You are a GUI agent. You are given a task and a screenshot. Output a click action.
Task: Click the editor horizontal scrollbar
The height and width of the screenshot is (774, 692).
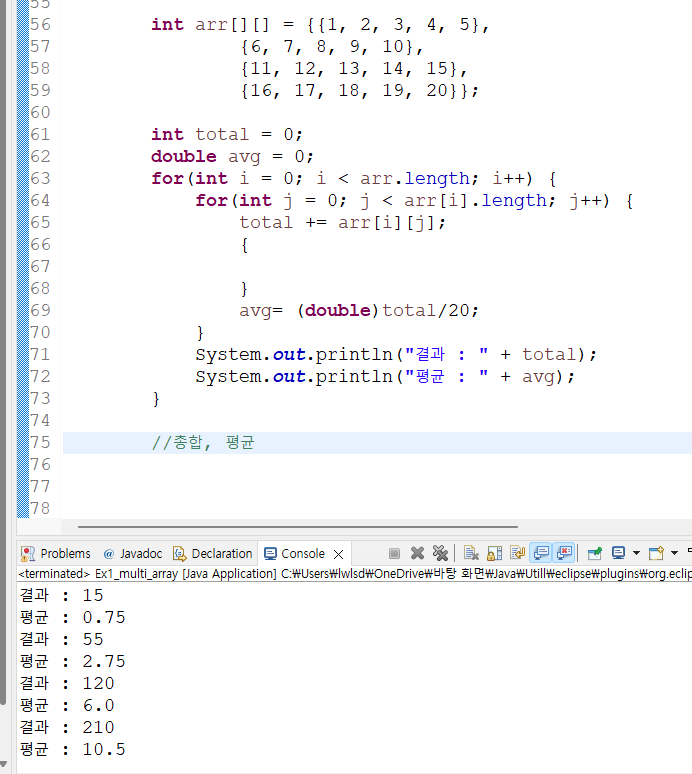click(298, 527)
